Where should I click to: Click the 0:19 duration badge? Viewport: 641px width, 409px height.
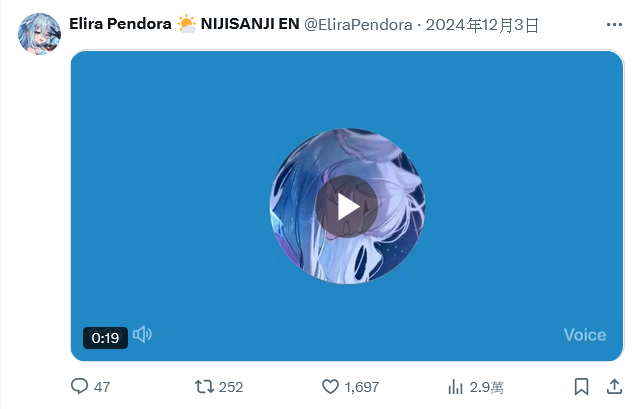pyautogui.click(x=105, y=338)
